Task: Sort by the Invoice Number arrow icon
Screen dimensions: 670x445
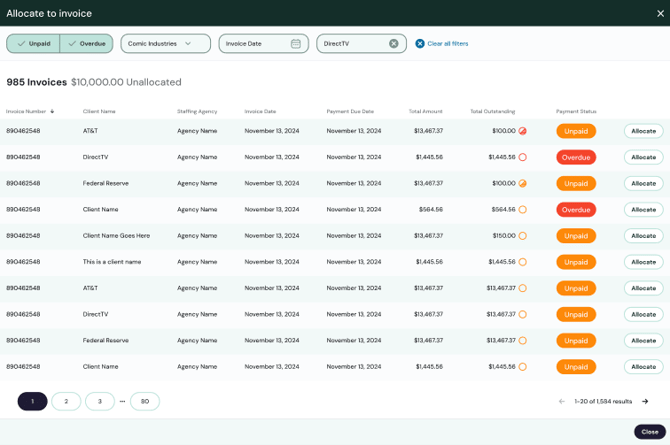Action: click(52, 111)
